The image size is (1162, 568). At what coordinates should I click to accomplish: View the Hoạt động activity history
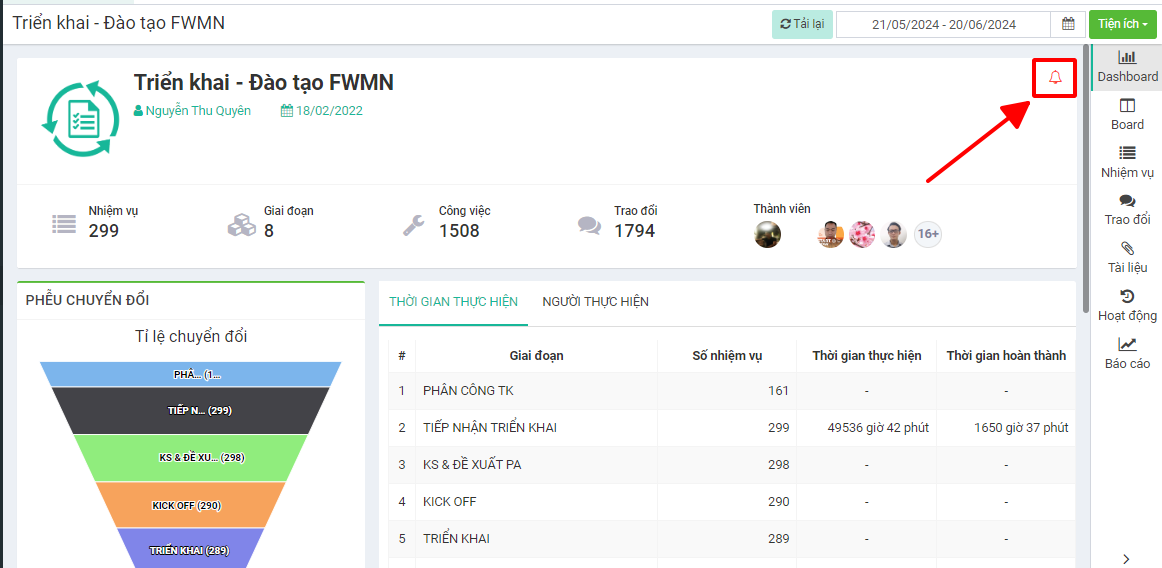pos(1127,305)
